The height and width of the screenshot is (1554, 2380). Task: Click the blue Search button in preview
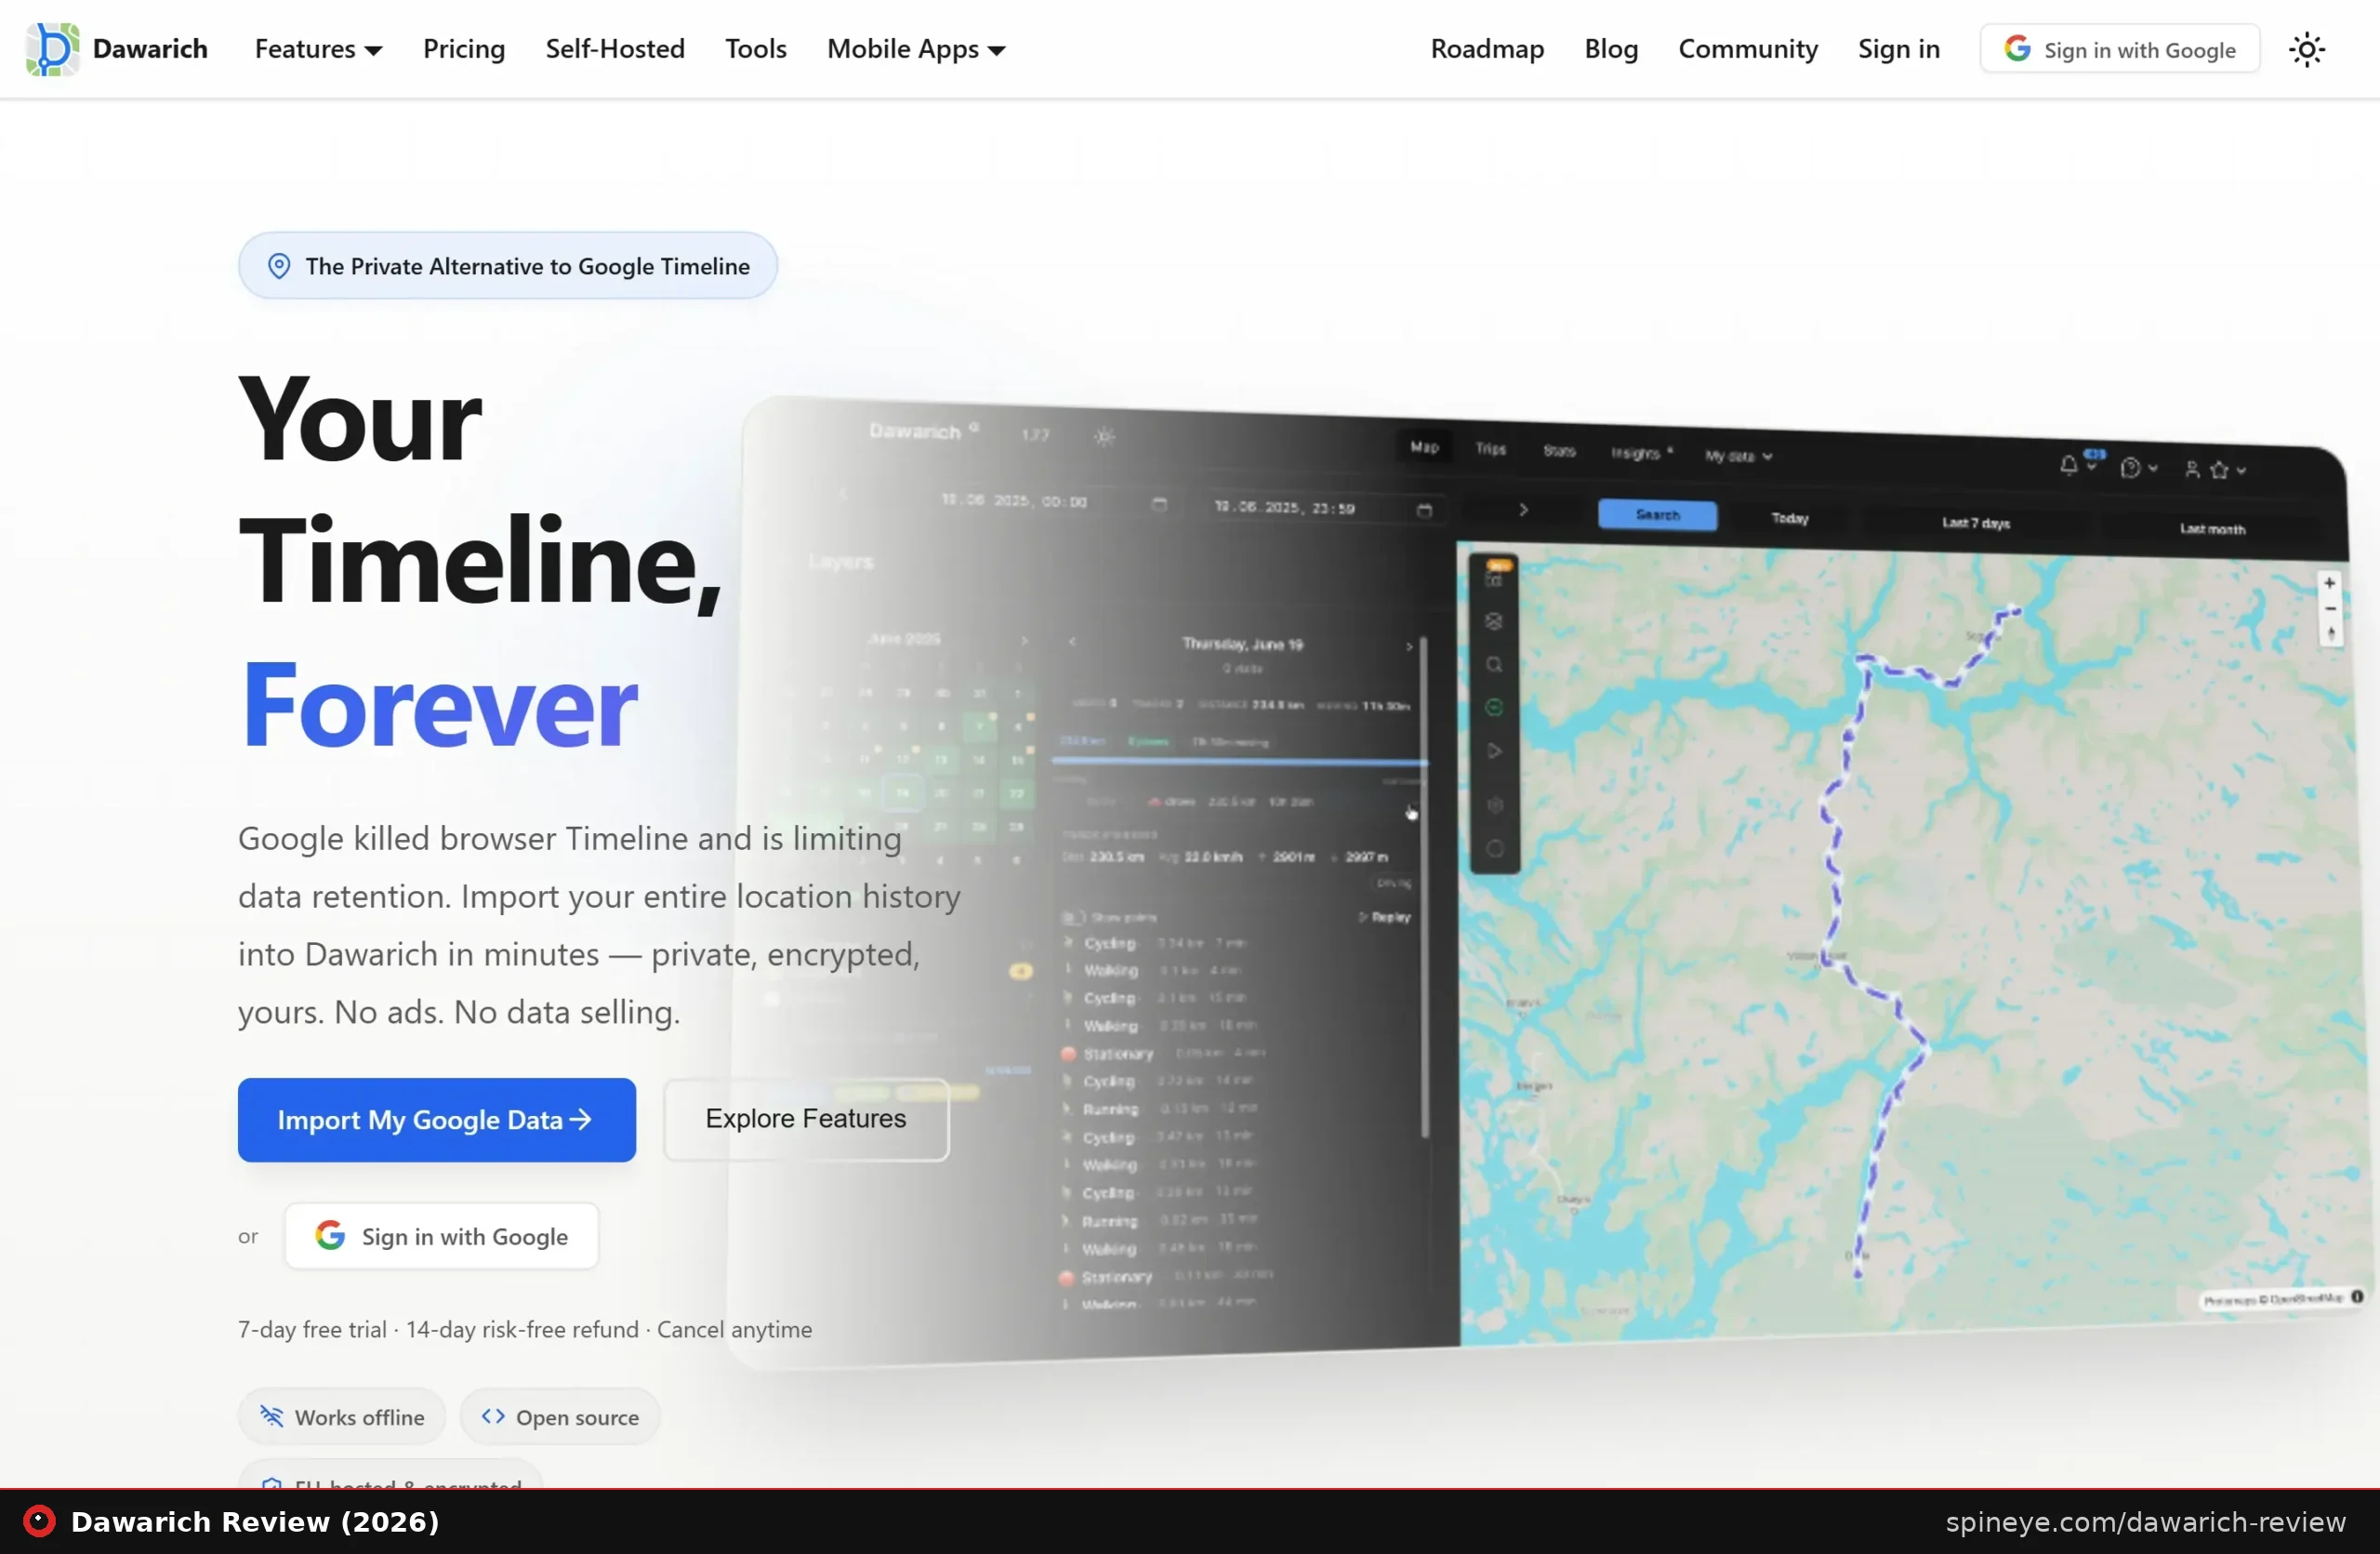pyautogui.click(x=1657, y=515)
